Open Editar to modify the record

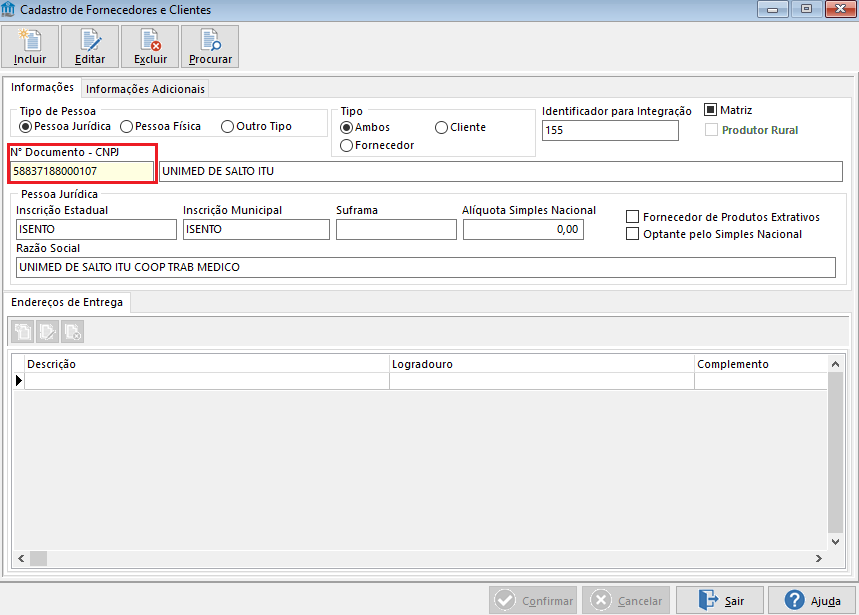tap(90, 47)
